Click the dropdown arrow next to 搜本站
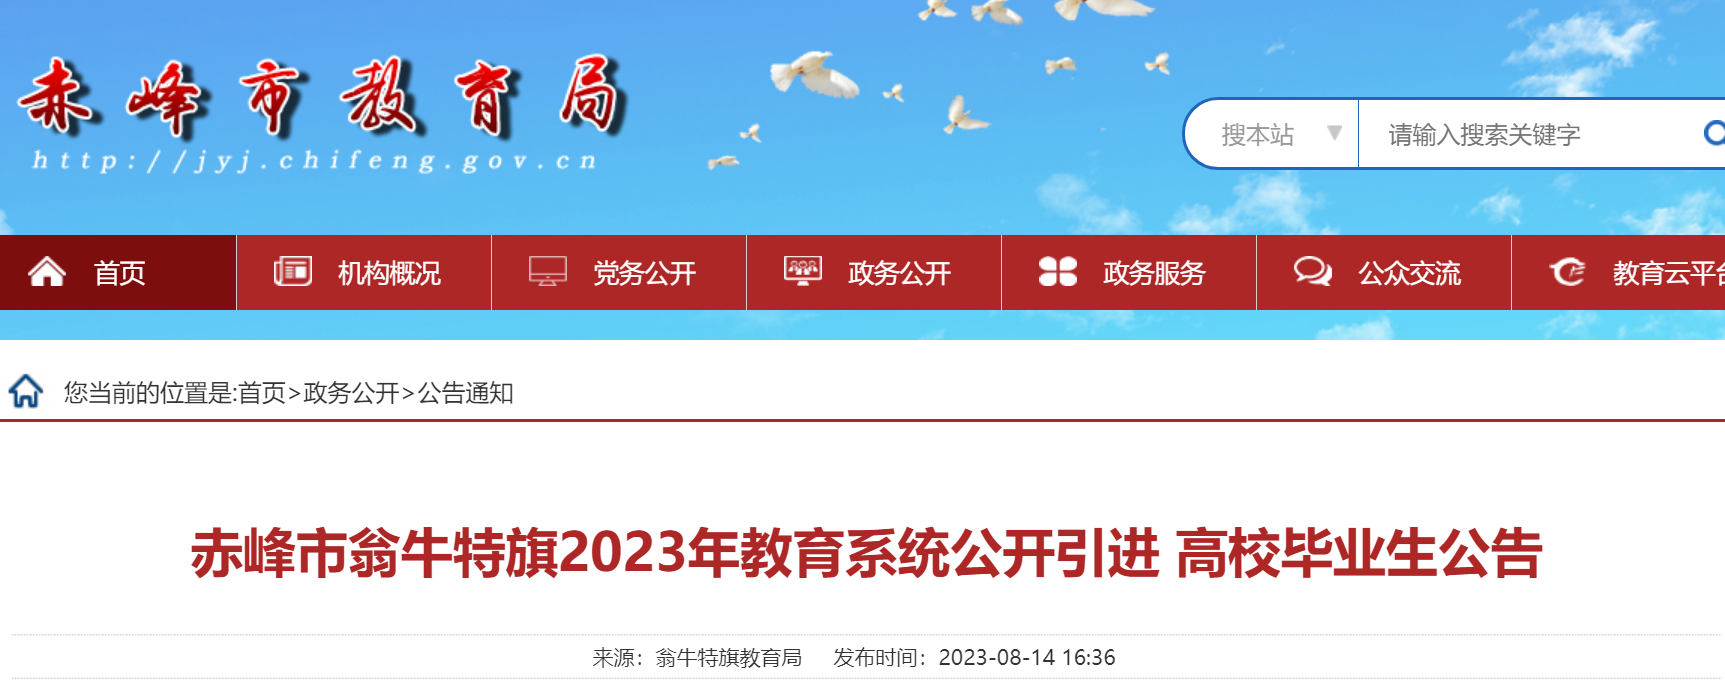 coord(1334,133)
